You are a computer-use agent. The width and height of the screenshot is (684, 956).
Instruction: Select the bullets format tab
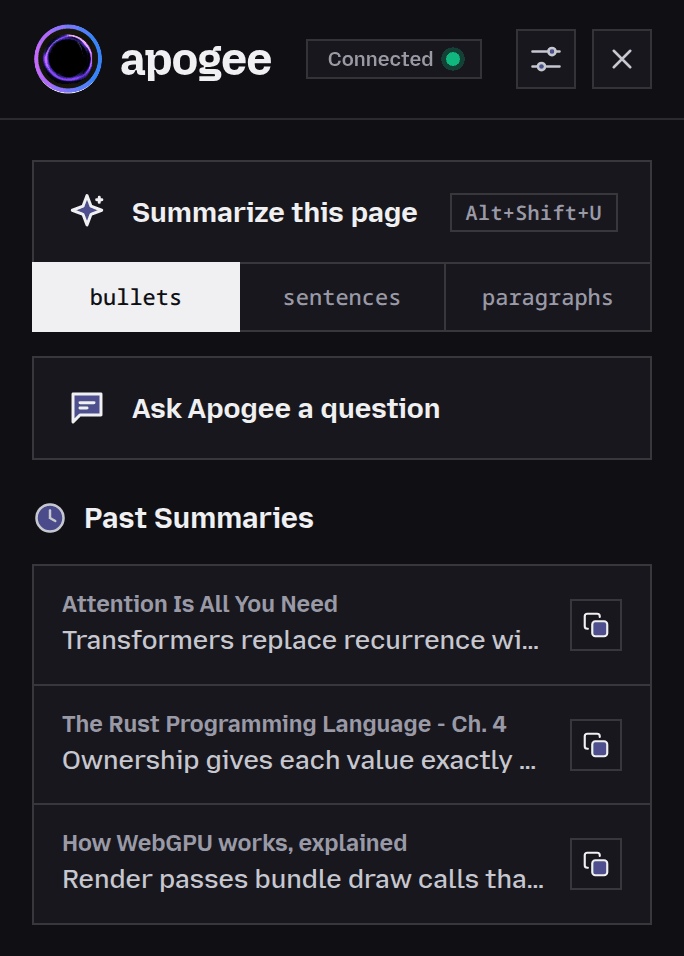(x=136, y=297)
